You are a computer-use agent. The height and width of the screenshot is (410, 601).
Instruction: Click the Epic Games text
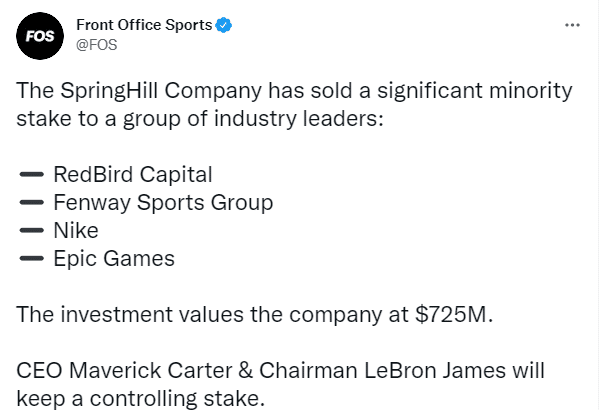(114, 259)
